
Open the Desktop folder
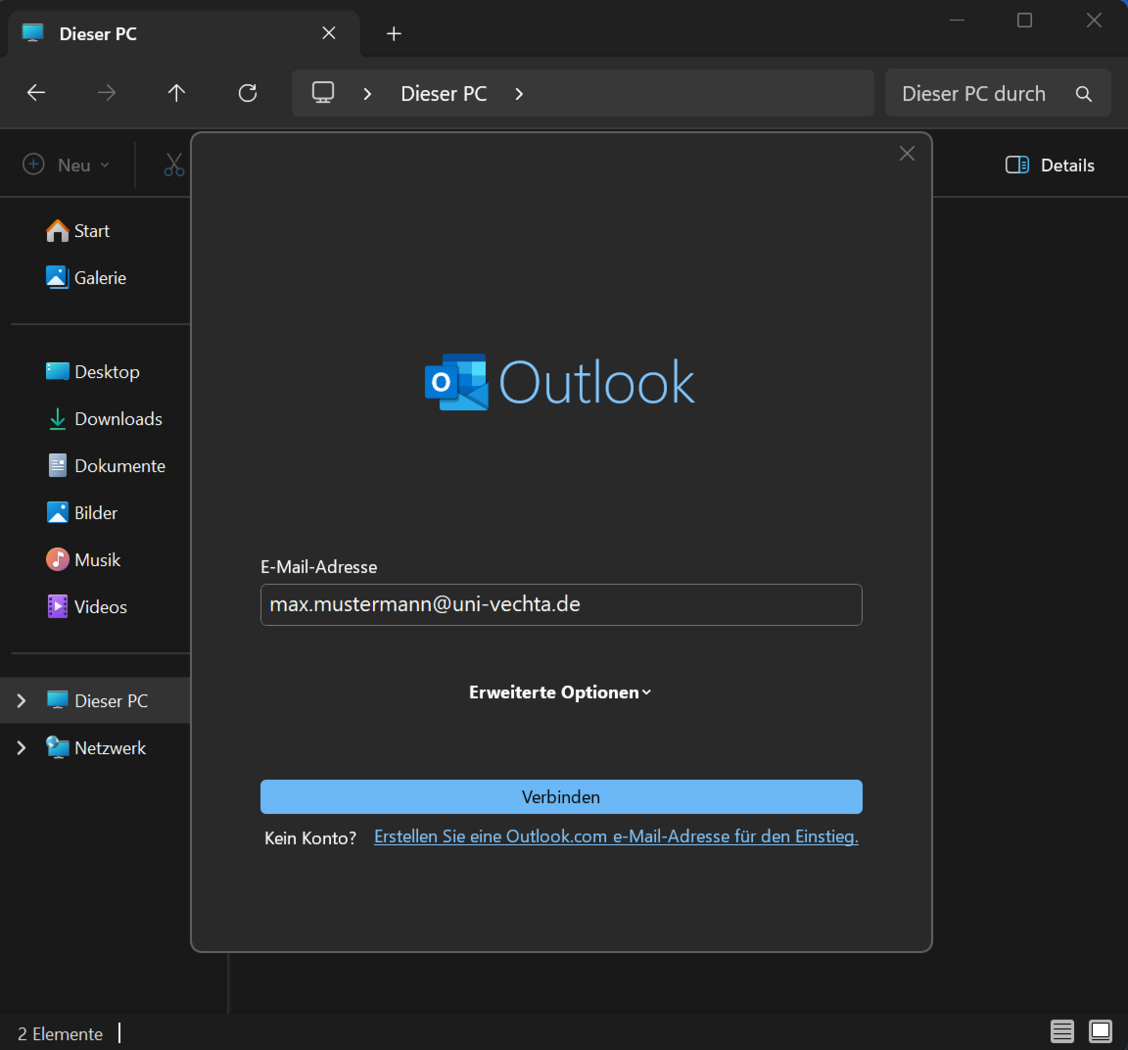pyautogui.click(x=93, y=372)
